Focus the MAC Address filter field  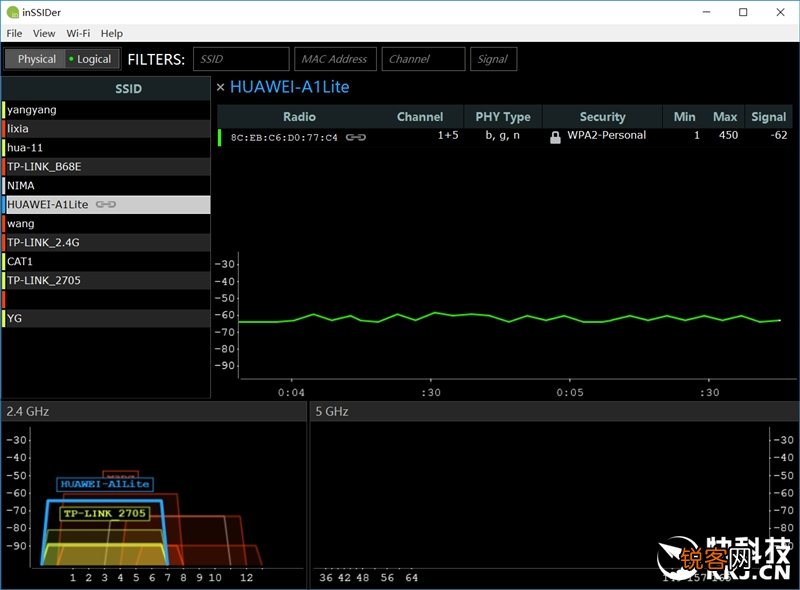(335, 59)
